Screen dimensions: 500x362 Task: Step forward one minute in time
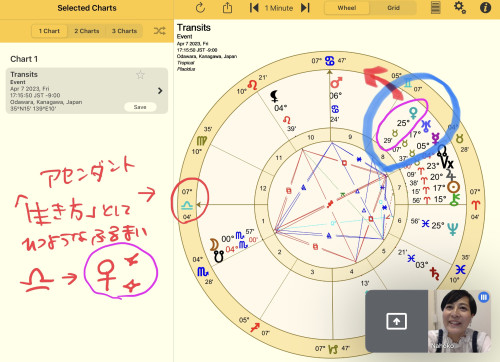[305, 8]
